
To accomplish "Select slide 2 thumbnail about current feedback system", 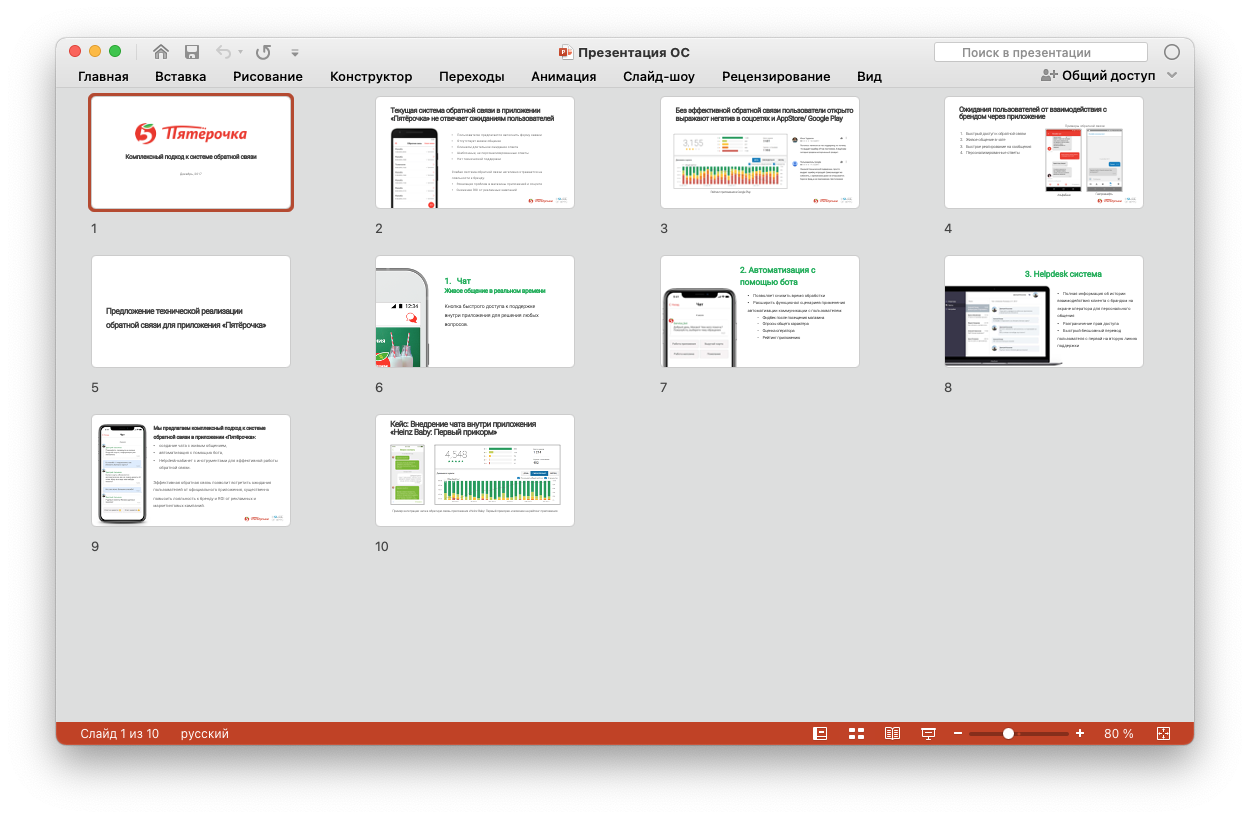I will pyautogui.click(x=475, y=152).
